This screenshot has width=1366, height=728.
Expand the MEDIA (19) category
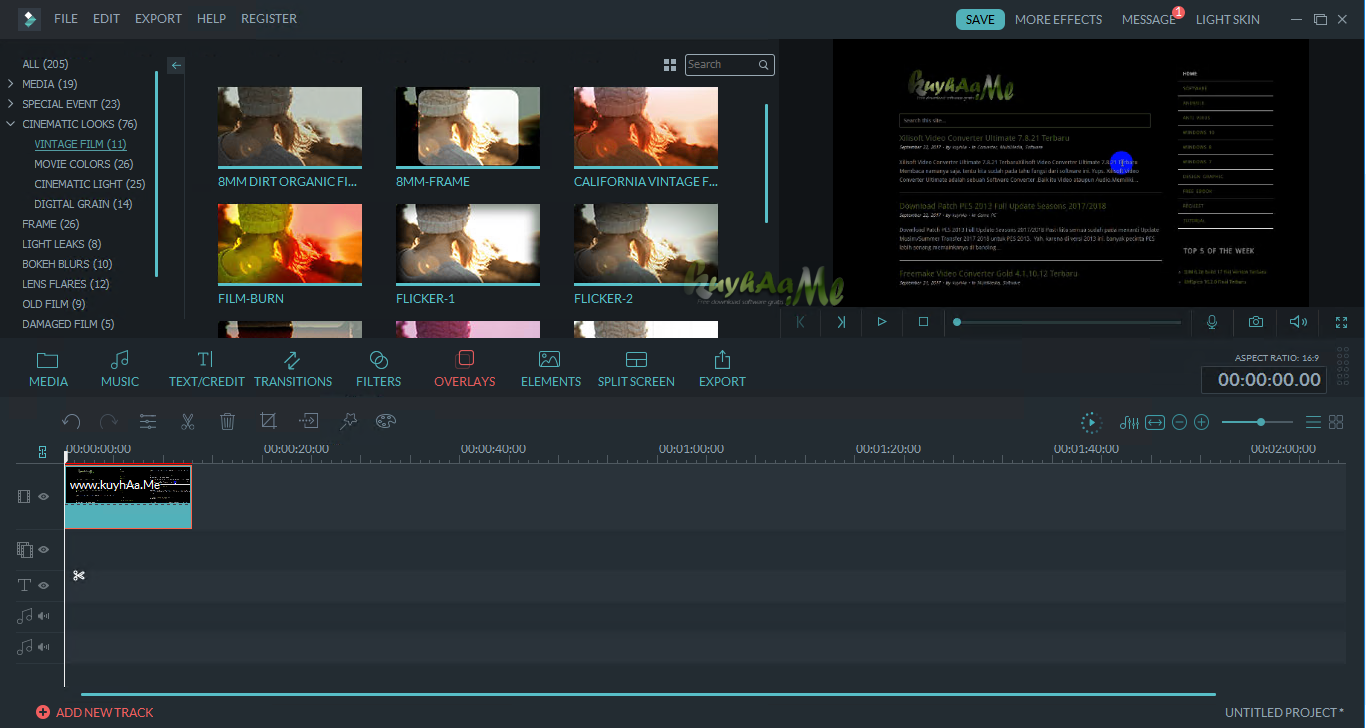pyautogui.click(x=10, y=84)
